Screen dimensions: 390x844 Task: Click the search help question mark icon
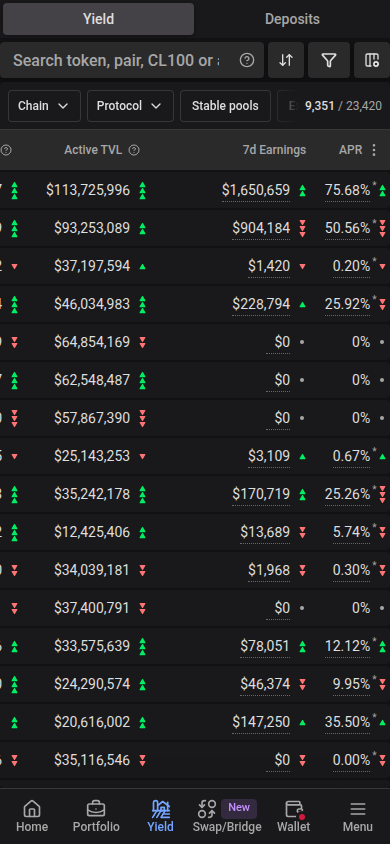click(x=247, y=60)
